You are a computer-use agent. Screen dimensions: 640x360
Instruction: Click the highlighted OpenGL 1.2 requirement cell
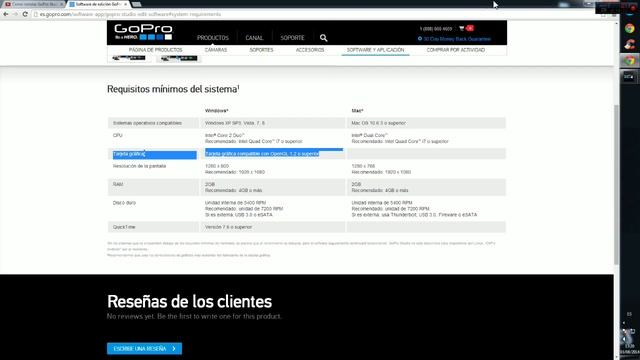(x=262, y=154)
